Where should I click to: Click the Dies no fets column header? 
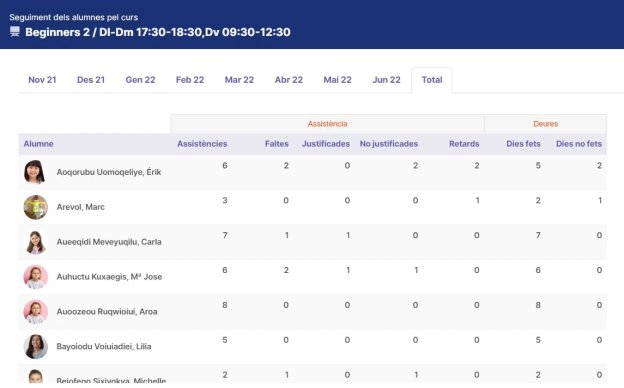(x=579, y=144)
